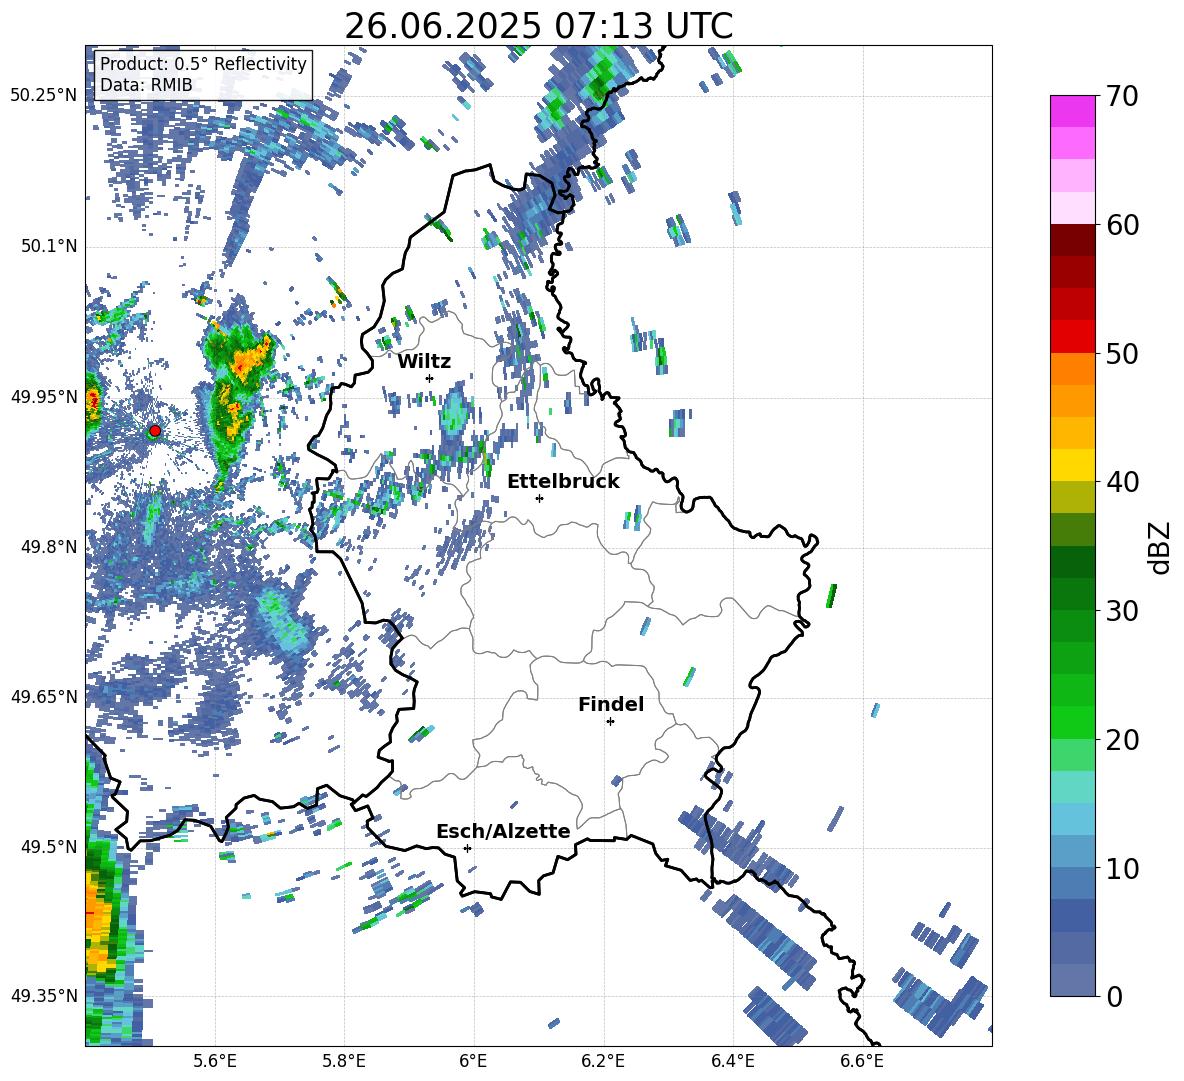Click the 49.8°N latitude label

(48, 547)
